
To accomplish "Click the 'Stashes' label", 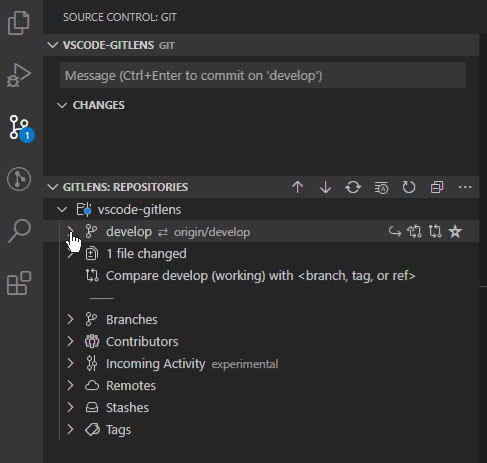I will [x=127, y=407].
